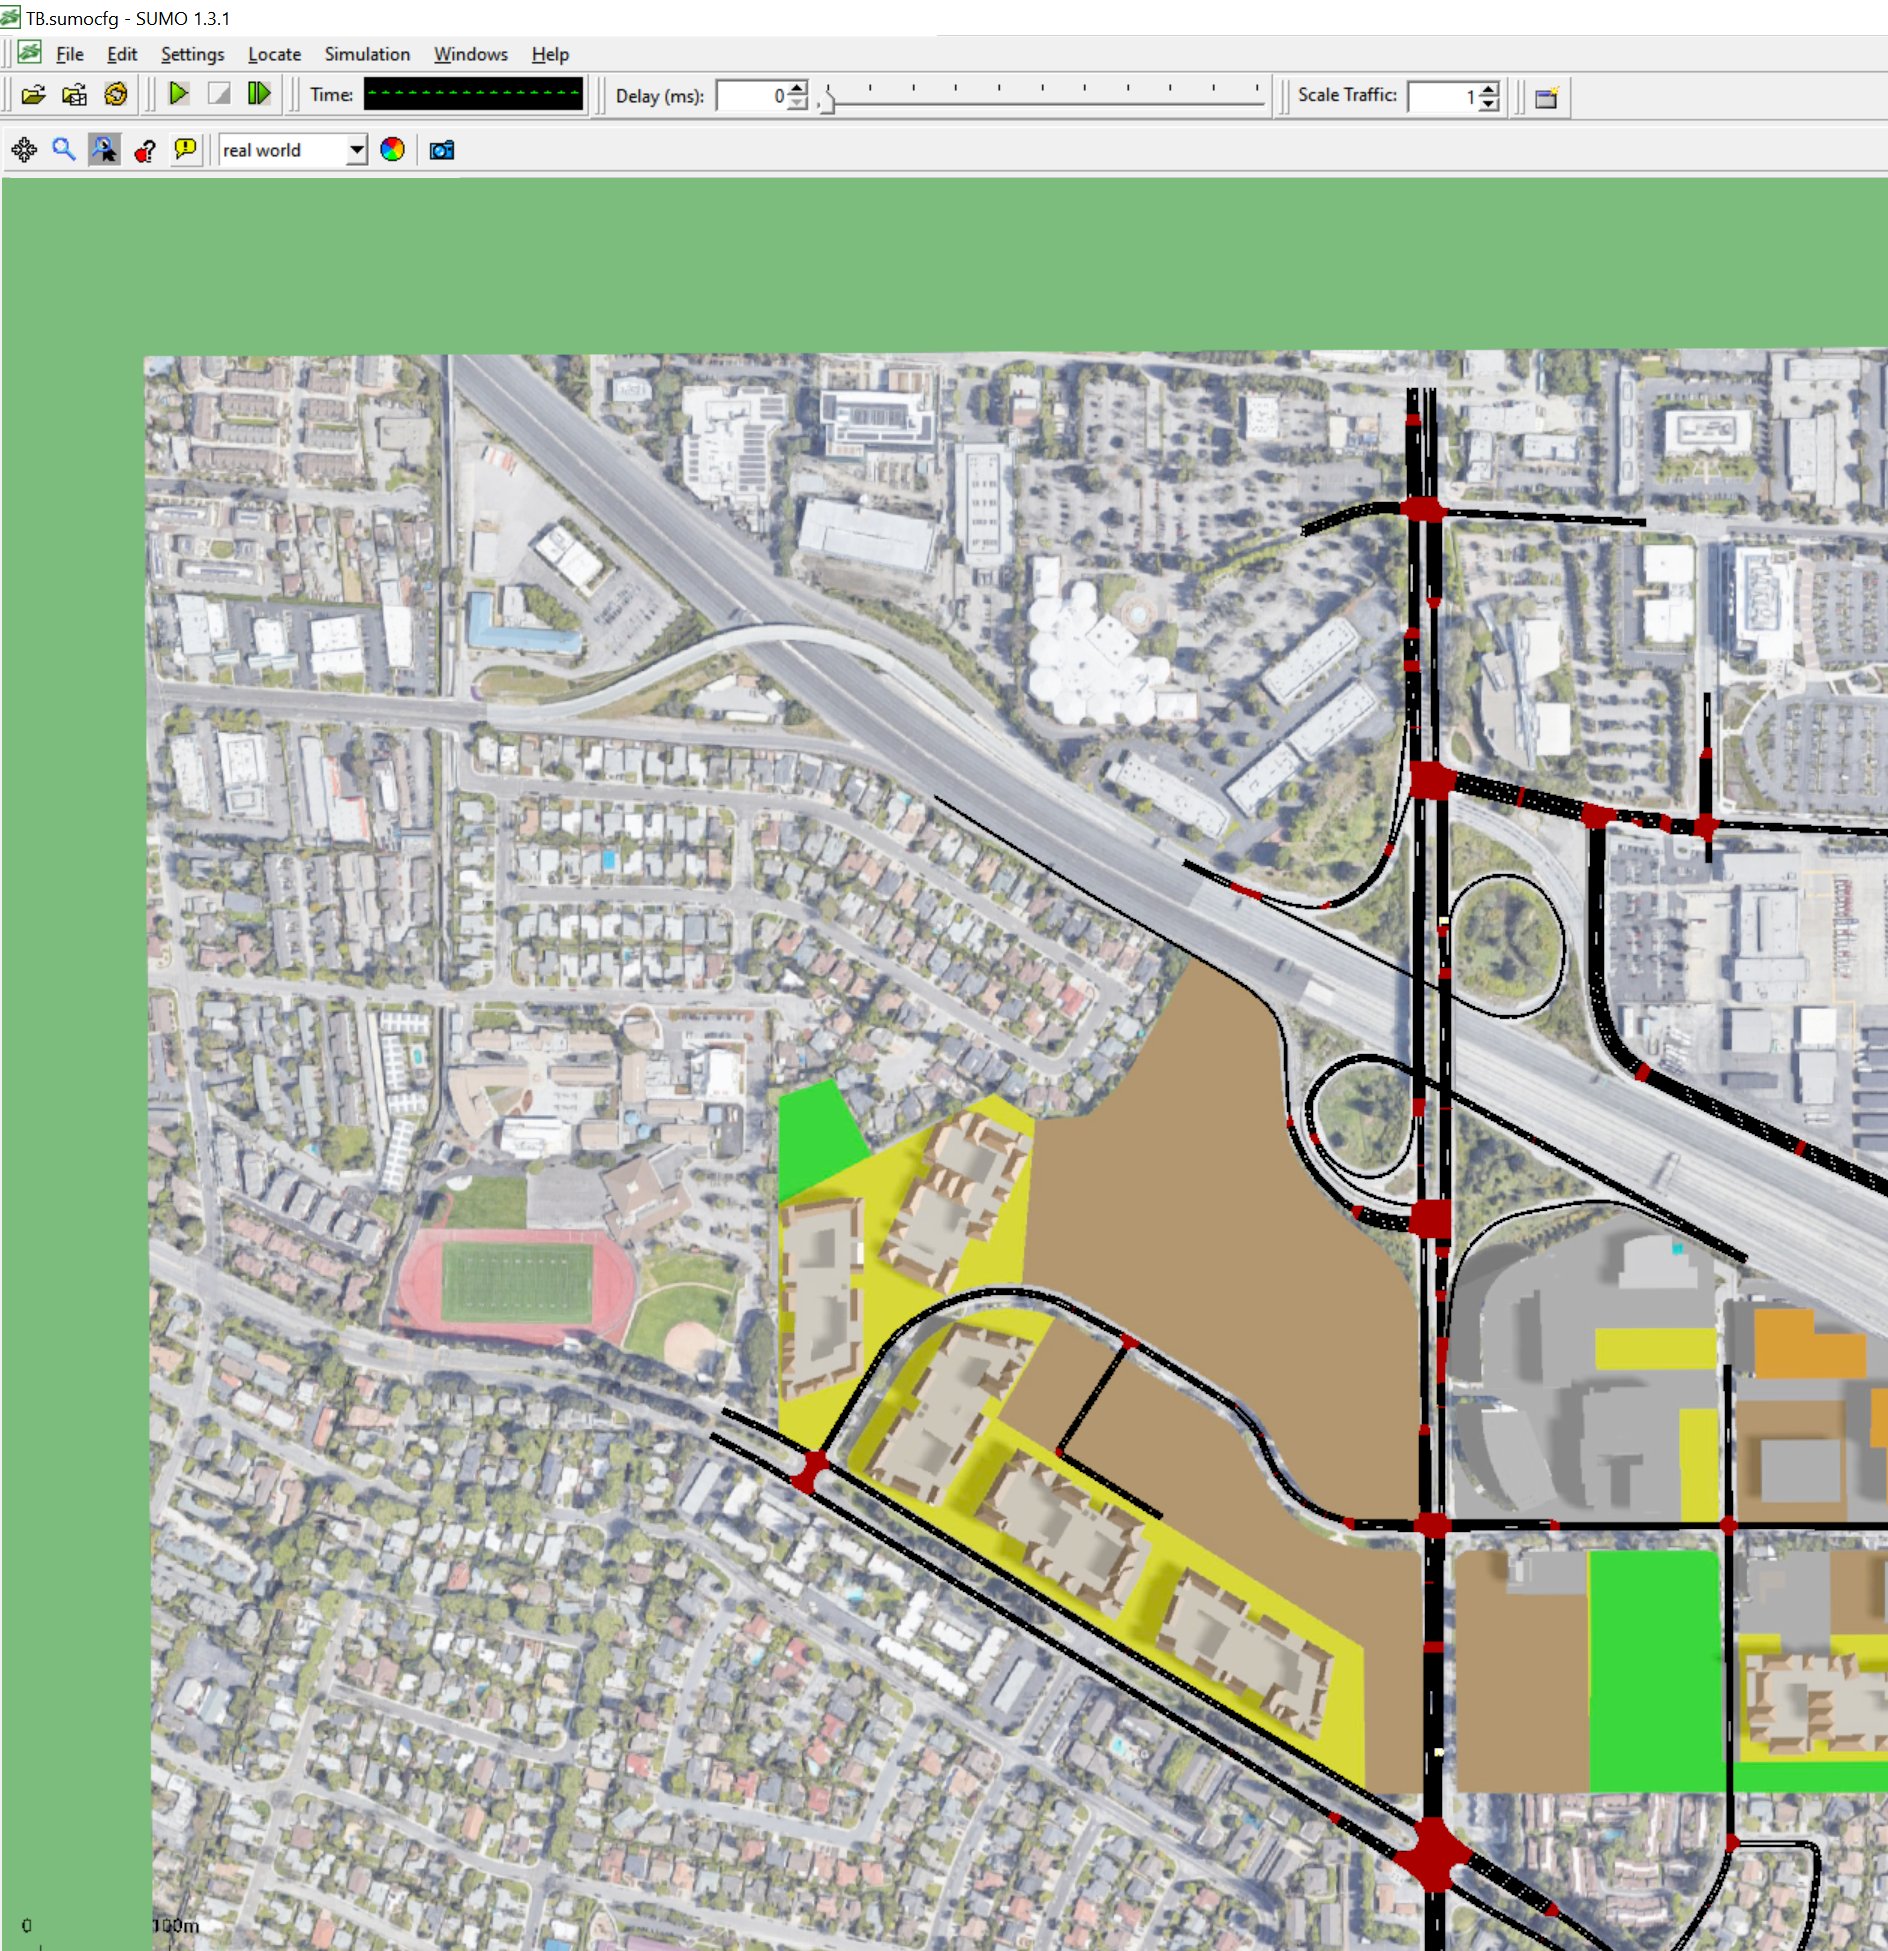Toggle the Locate-by-selection cursor tool
1888x1951 pixels.
tap(104, 150)
